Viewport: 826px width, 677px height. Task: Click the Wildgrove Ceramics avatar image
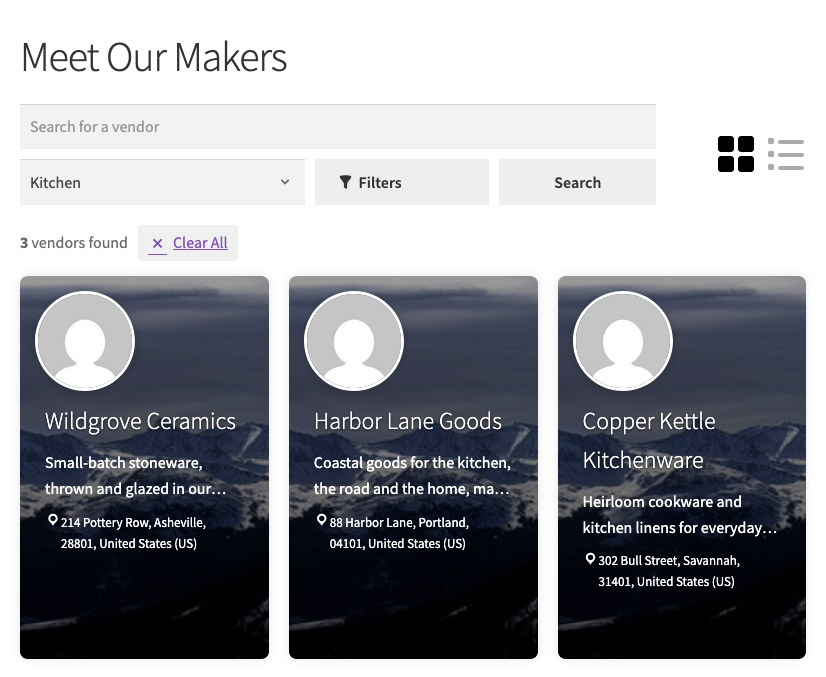[x=85, y=341]
